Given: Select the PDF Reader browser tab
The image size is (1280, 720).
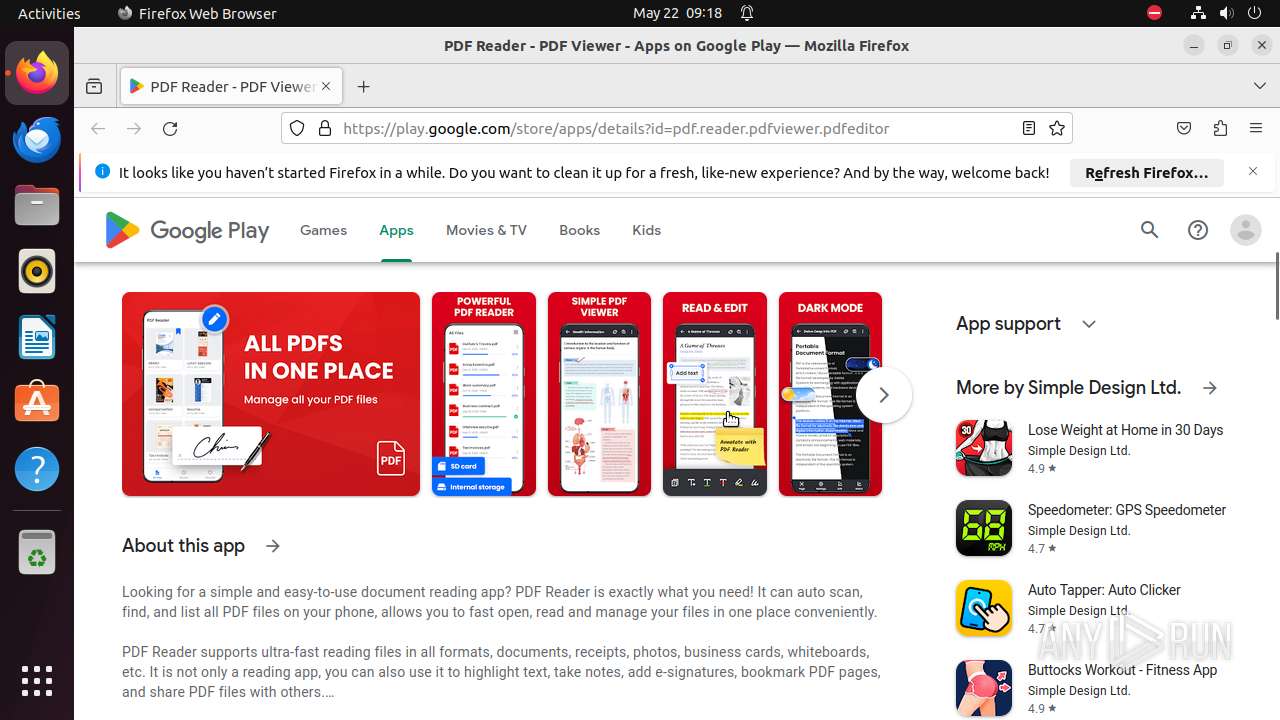Looking at the screenshot, I should (232, 87).
